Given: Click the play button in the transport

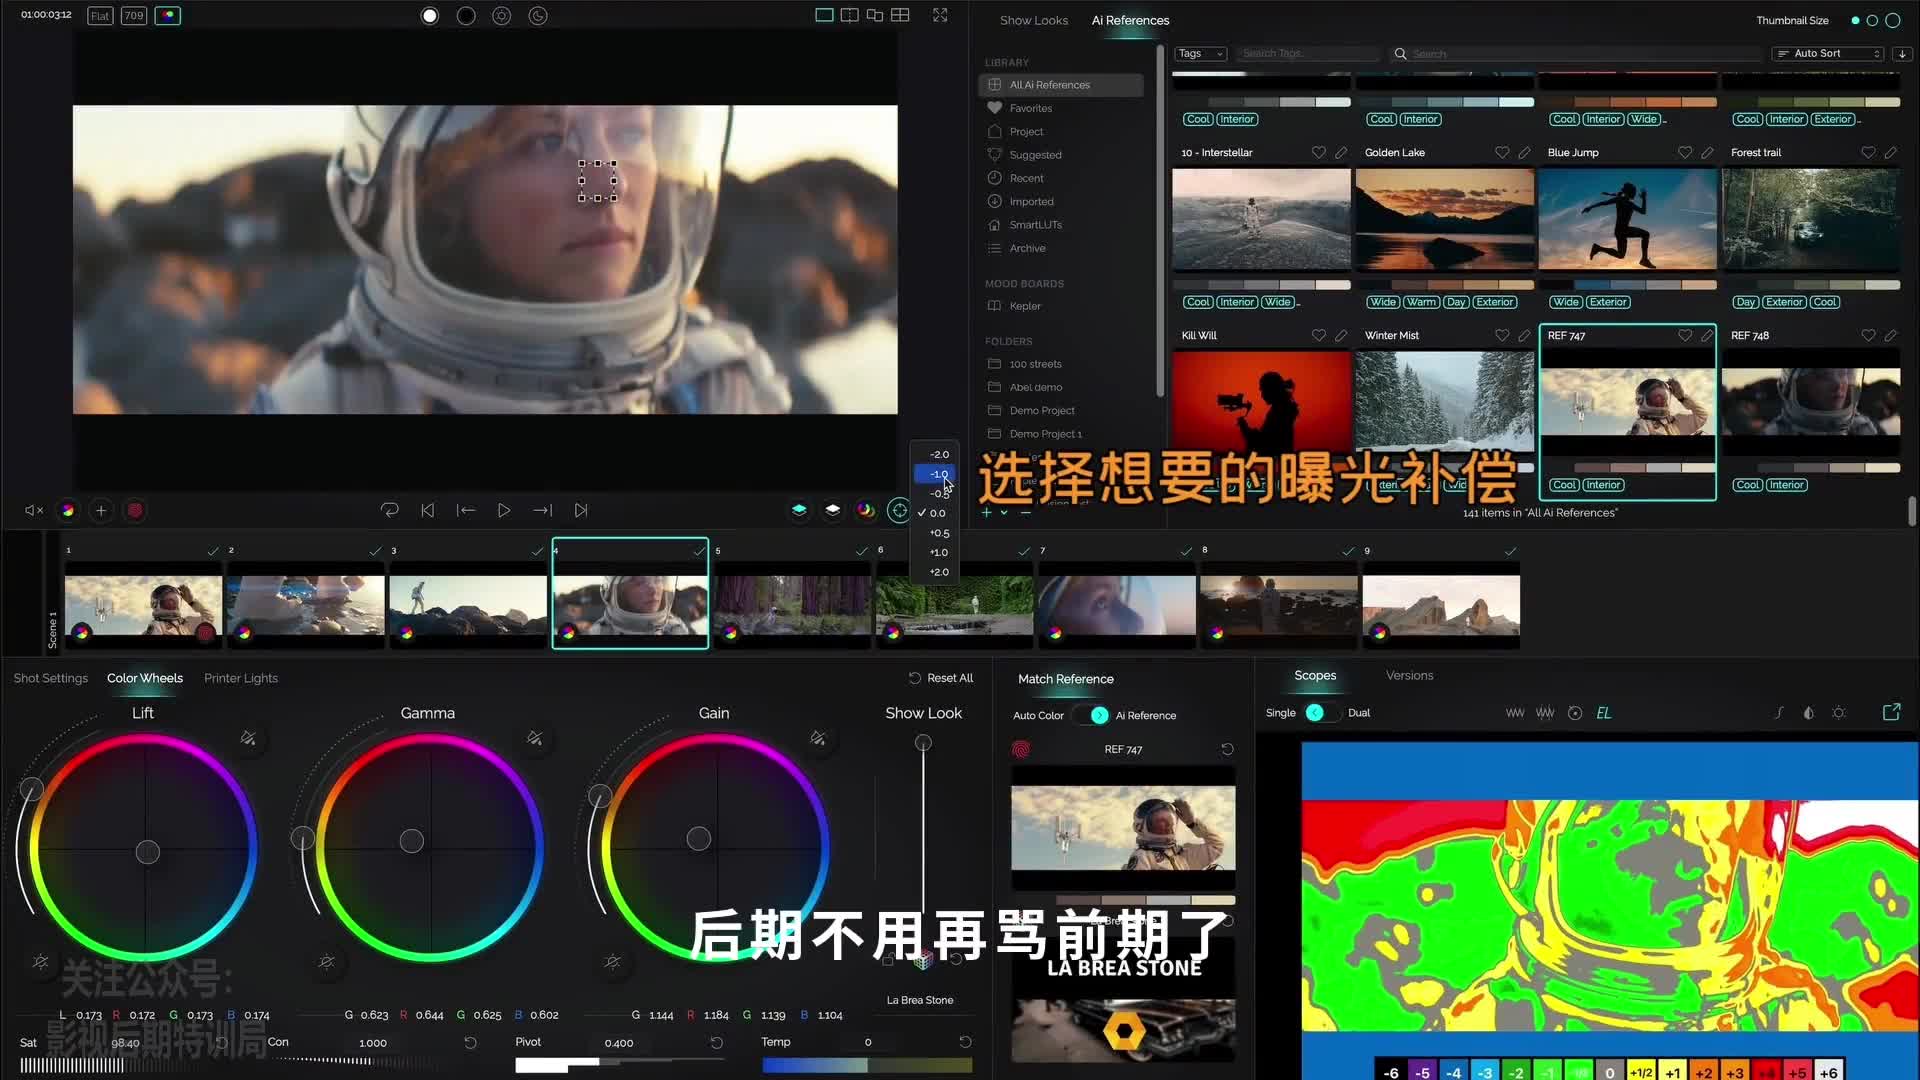Looking at the screenshot, I should pyautogui.click(x=504, y=511).
